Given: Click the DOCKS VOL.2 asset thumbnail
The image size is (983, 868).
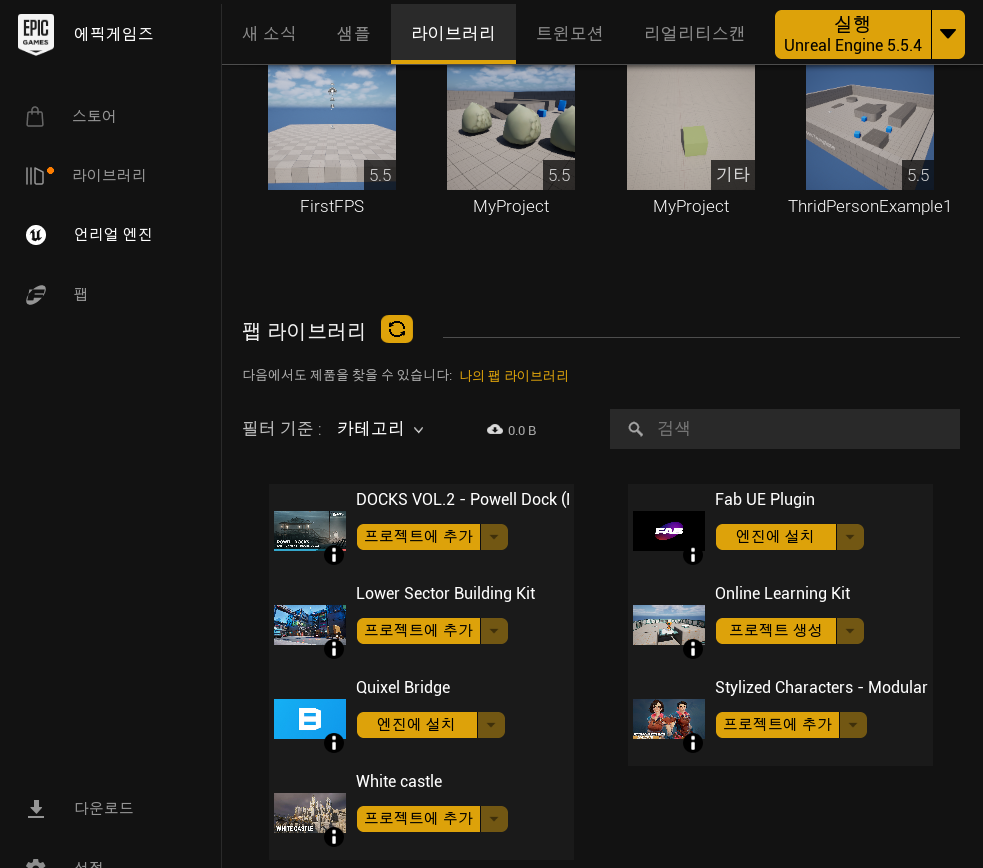Looking at the screenshot, I should pos(310,531).
